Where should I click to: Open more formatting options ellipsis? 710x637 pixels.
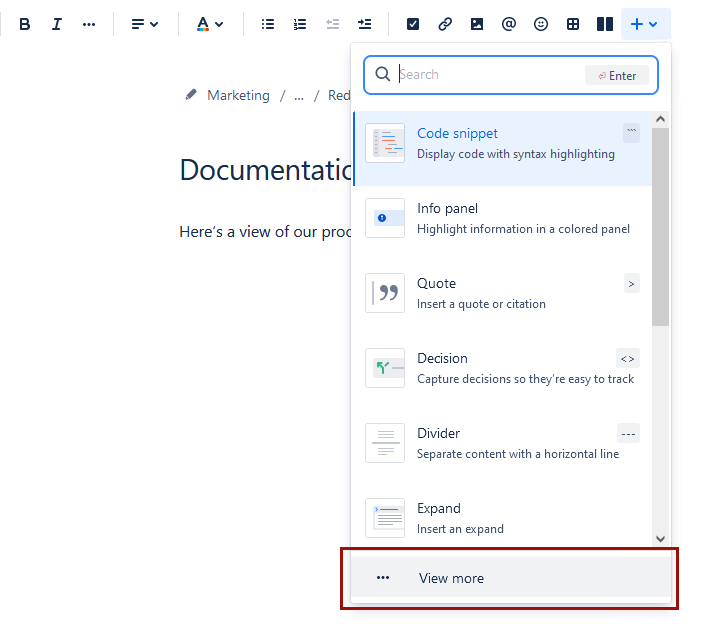[89, 24]
